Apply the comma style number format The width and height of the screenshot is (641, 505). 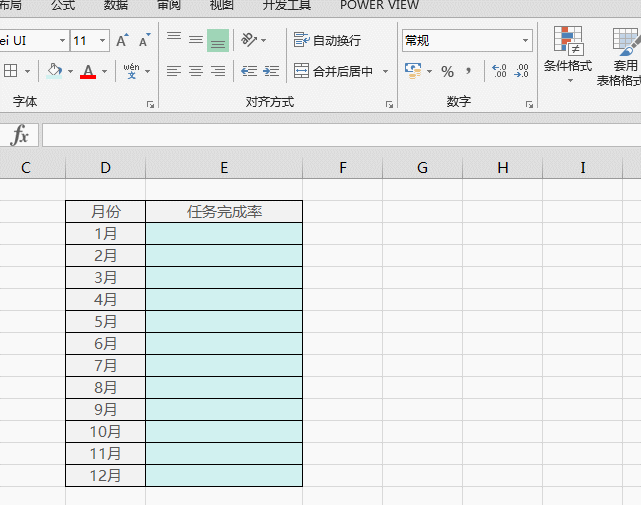[x=468, y=72]
